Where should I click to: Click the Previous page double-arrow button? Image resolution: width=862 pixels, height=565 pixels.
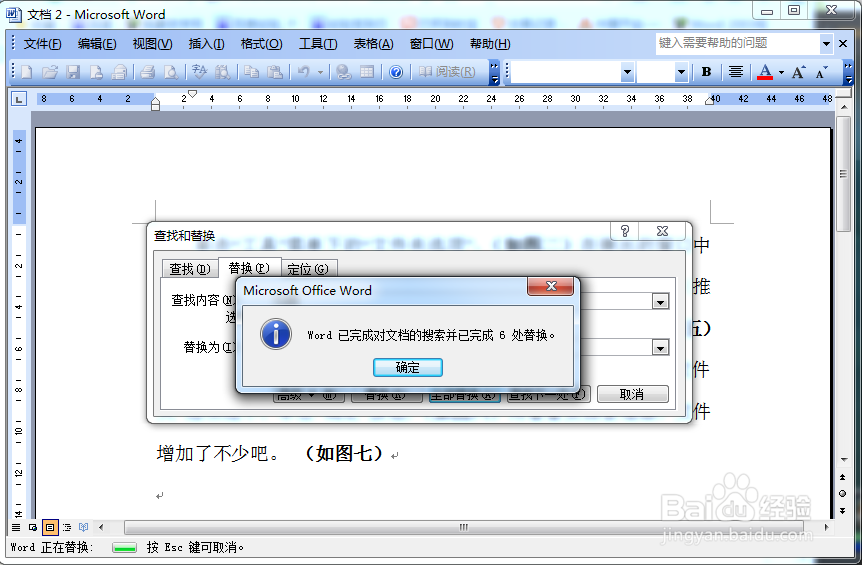(842, 477)
